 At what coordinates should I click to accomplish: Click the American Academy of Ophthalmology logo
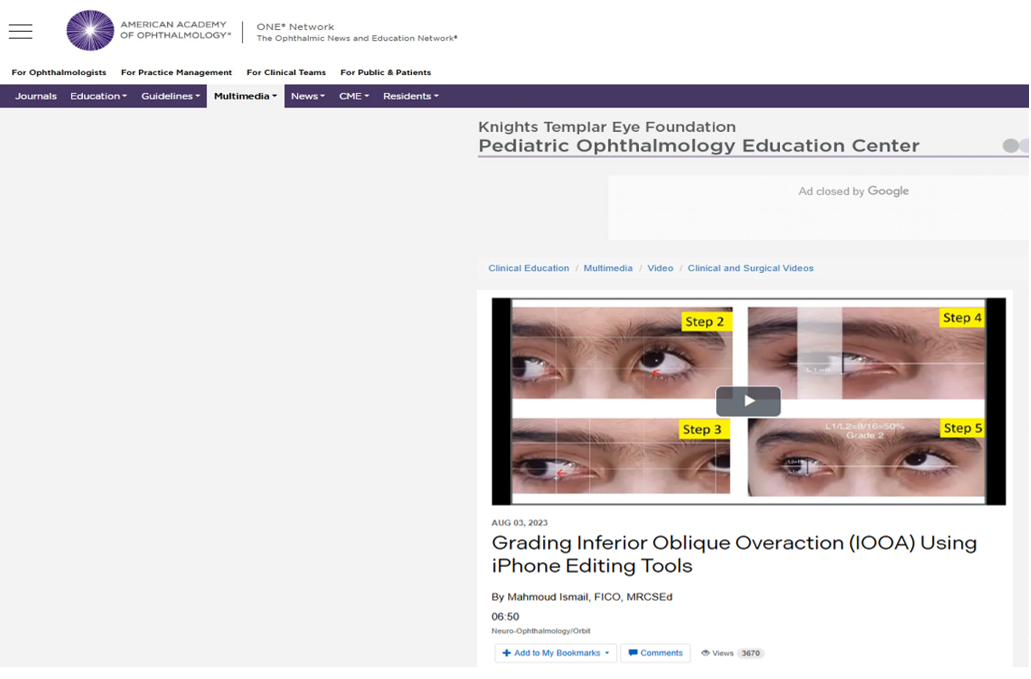pyautogui.click(x=149, y=30)
